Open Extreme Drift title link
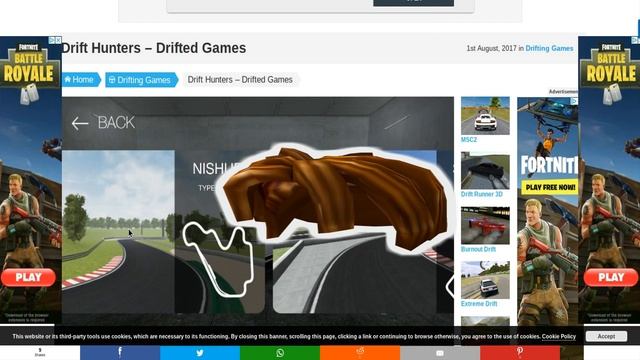Viewport: 640px width, 360px height. [479, 304]
